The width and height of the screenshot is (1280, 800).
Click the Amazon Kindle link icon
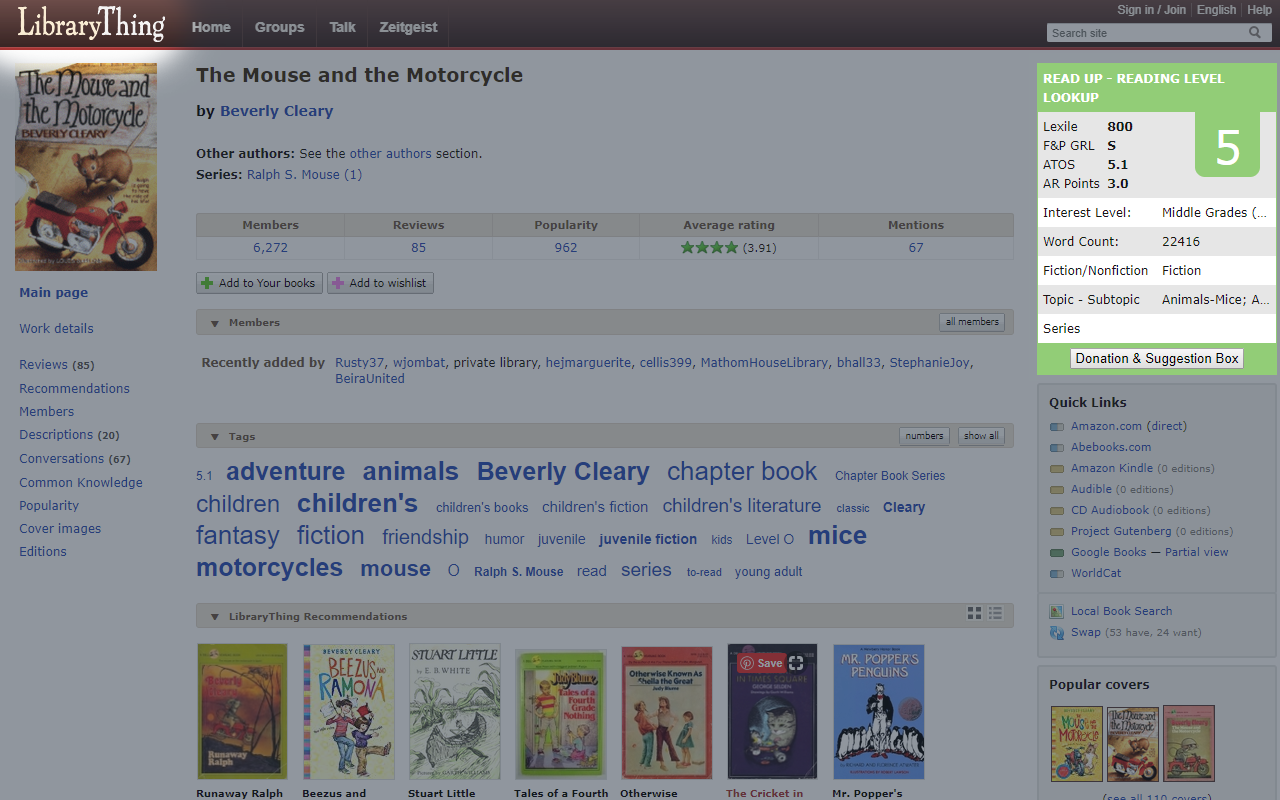coord(1057,469)
